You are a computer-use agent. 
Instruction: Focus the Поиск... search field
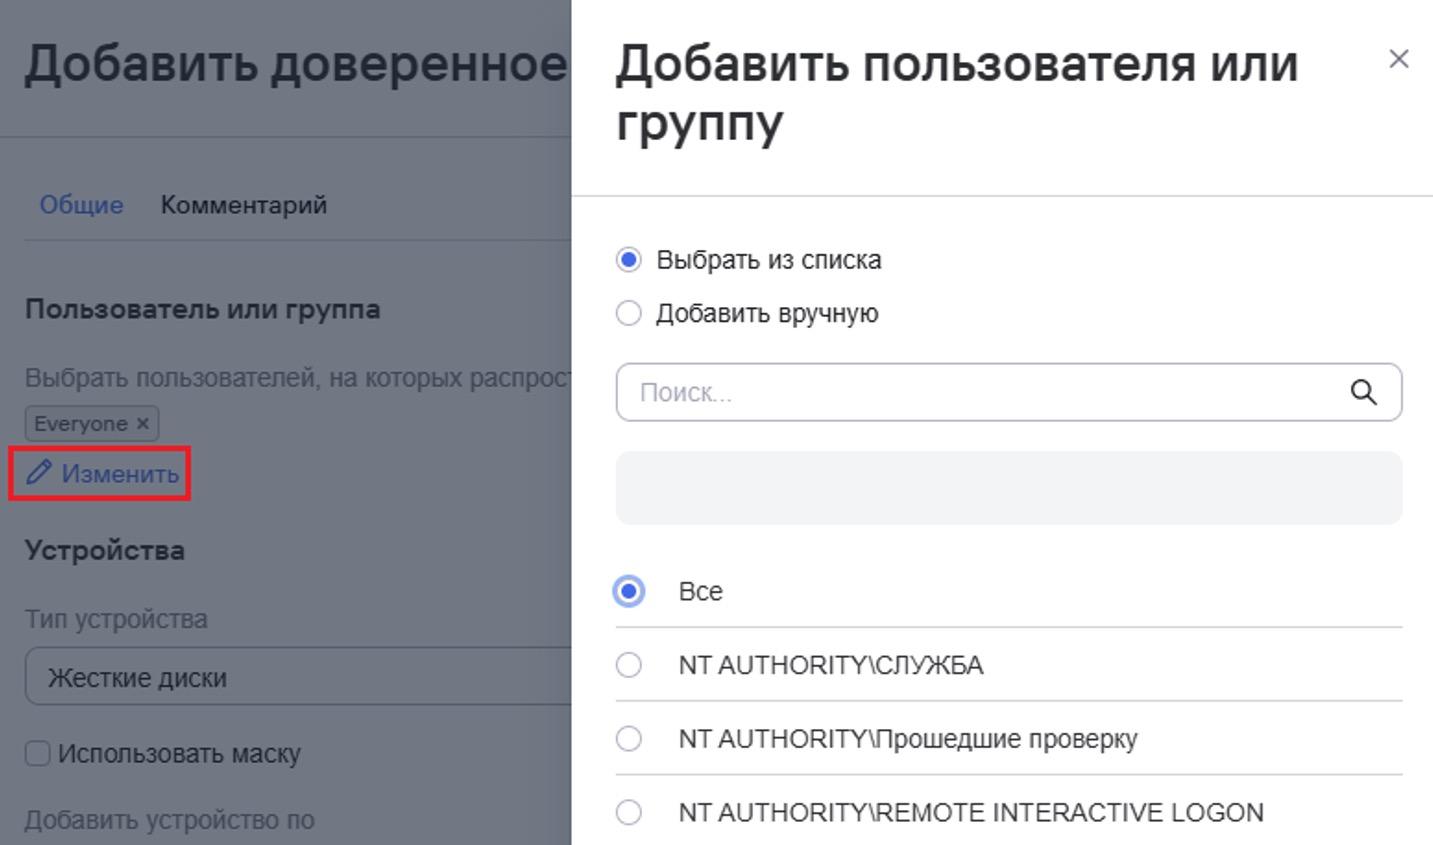coord(1009,392)
